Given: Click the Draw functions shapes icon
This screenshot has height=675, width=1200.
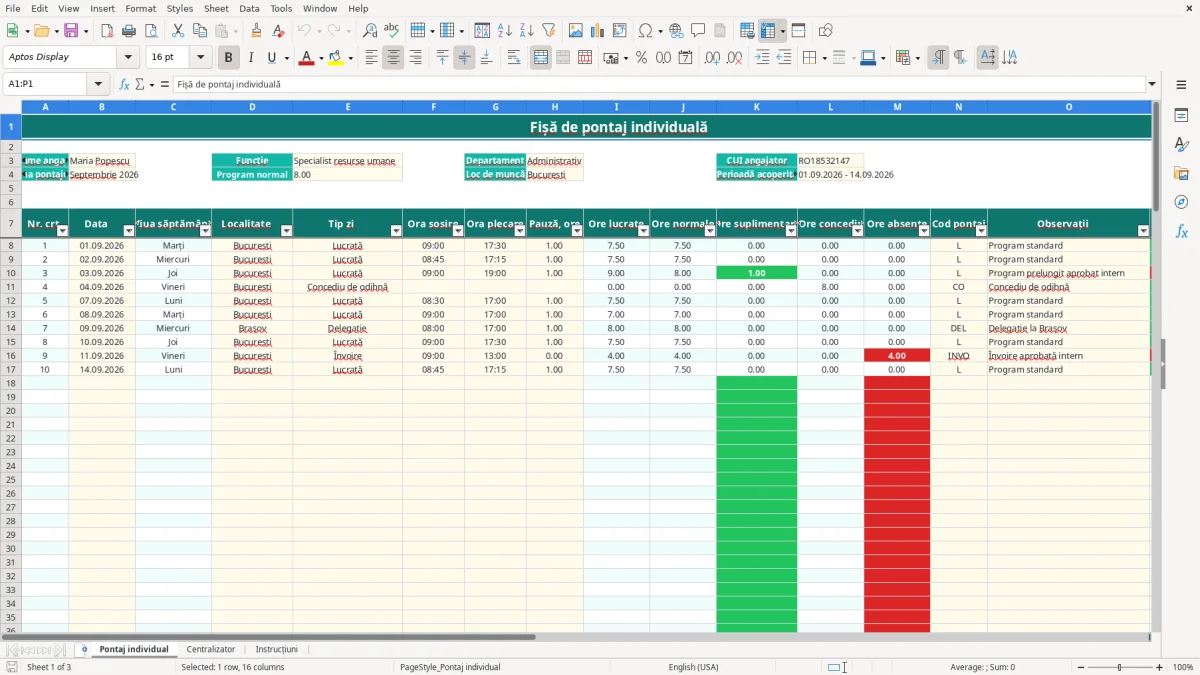Looking at the screenshot, I should pyautogui.click(x=825, y=31).
